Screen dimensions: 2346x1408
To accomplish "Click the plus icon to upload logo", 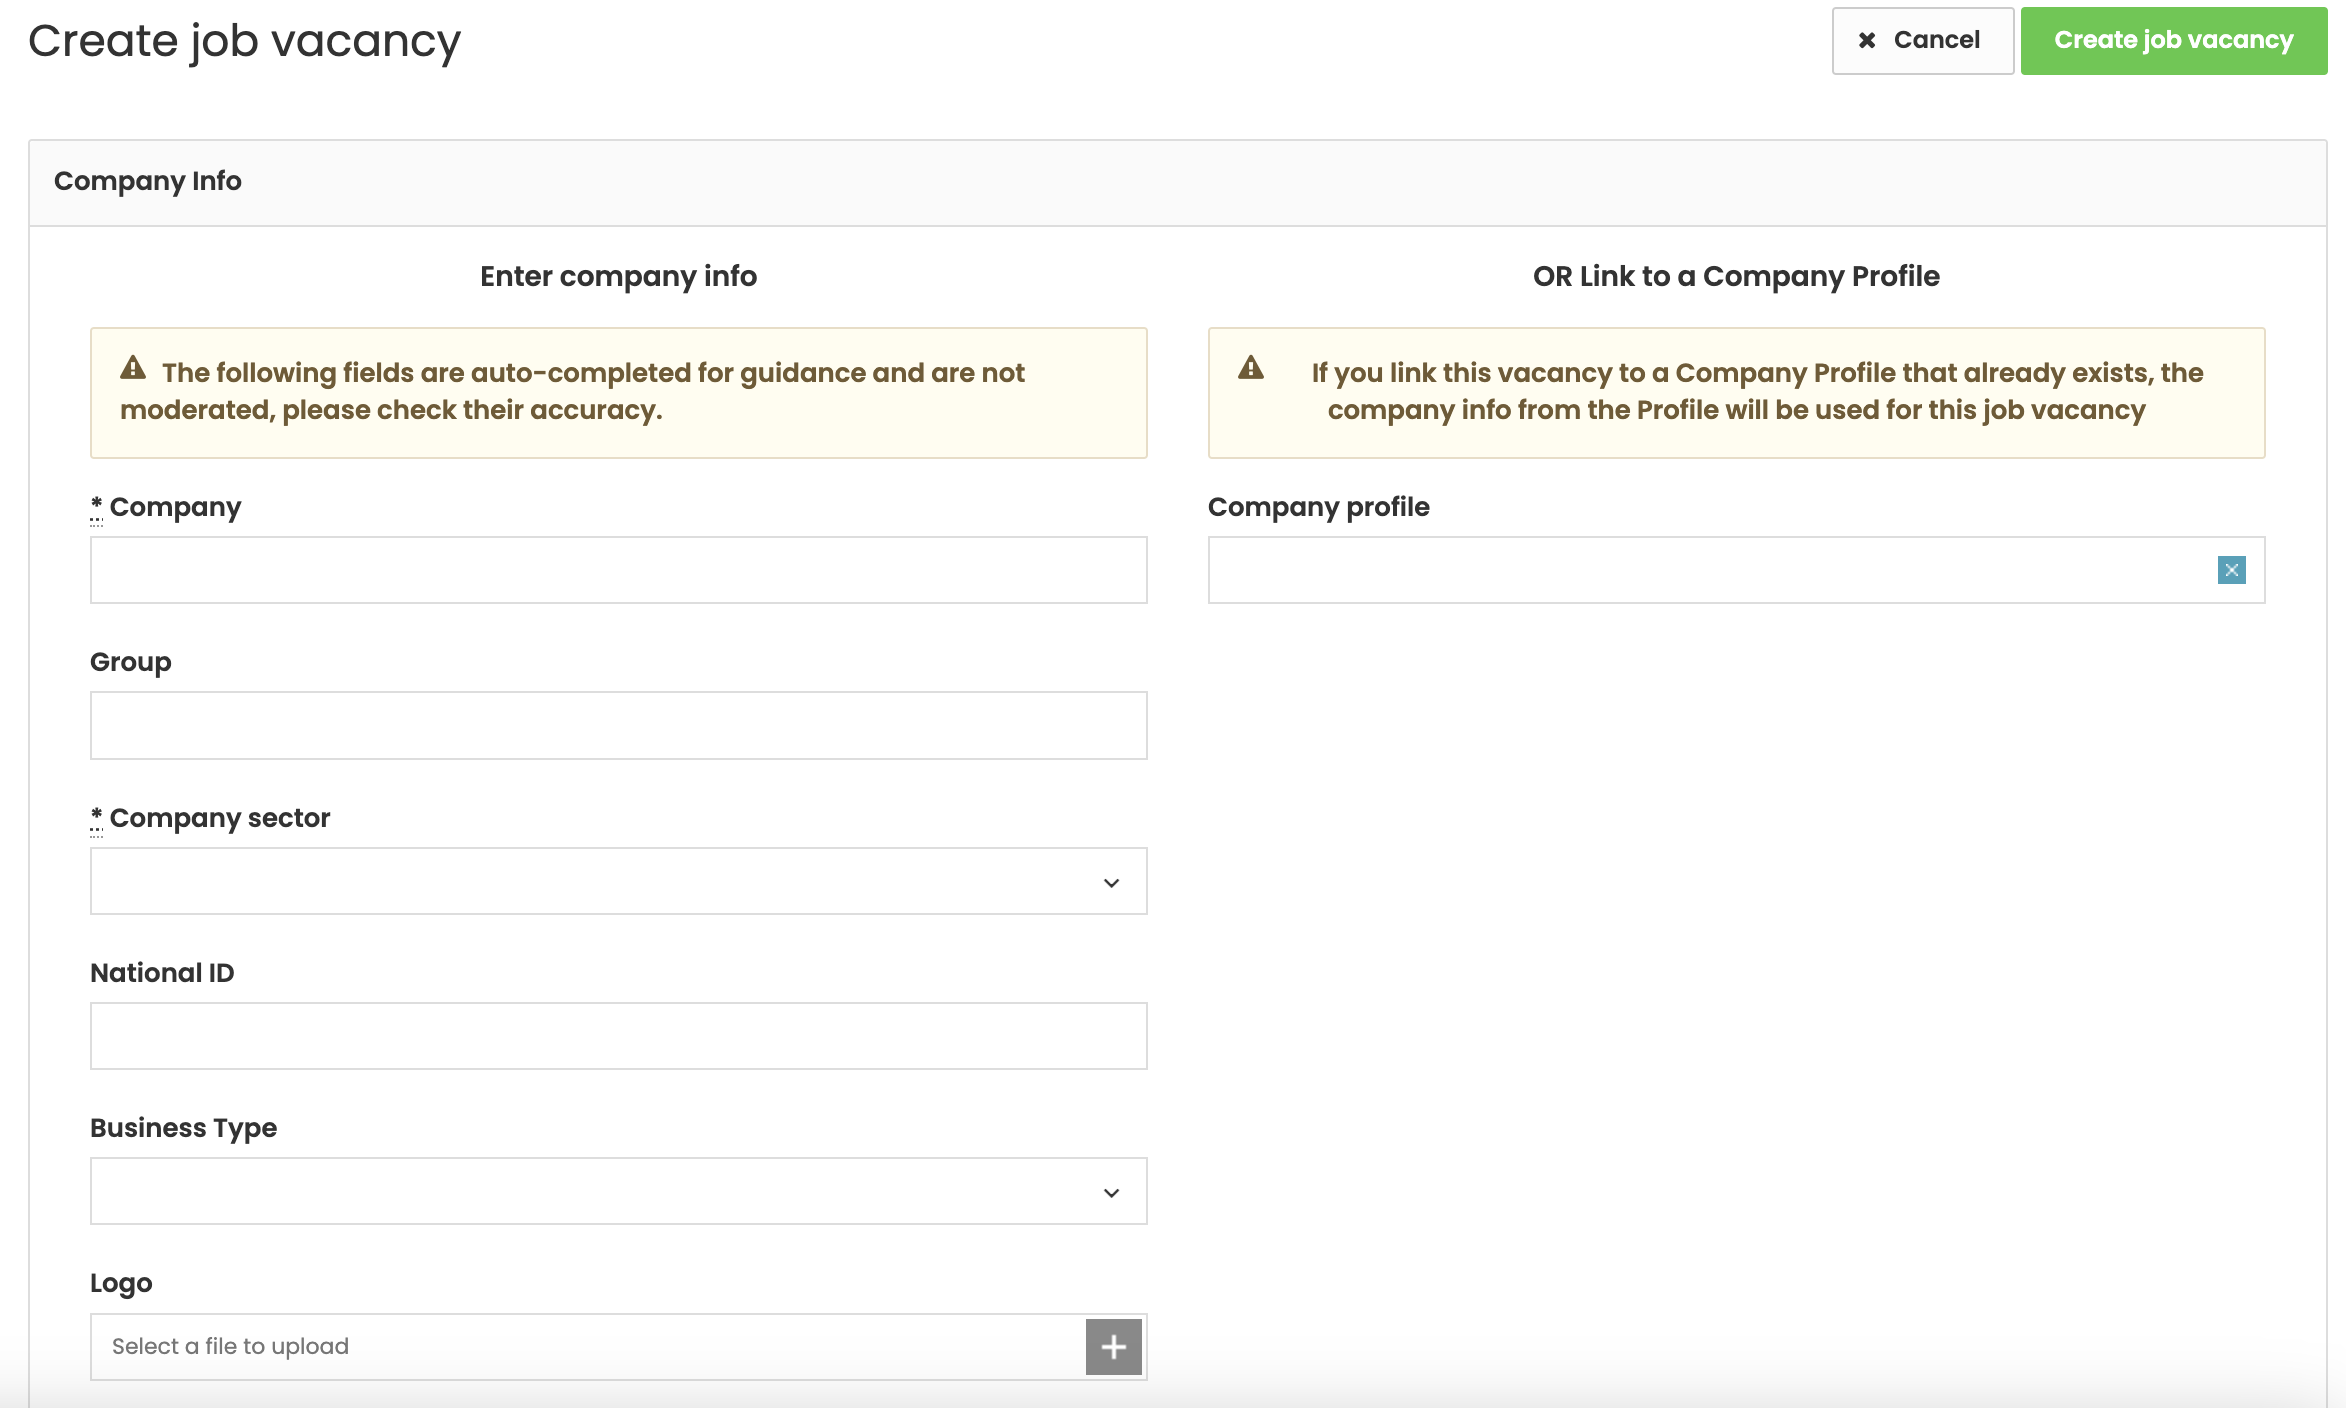I will [x=1113, y=1346].
